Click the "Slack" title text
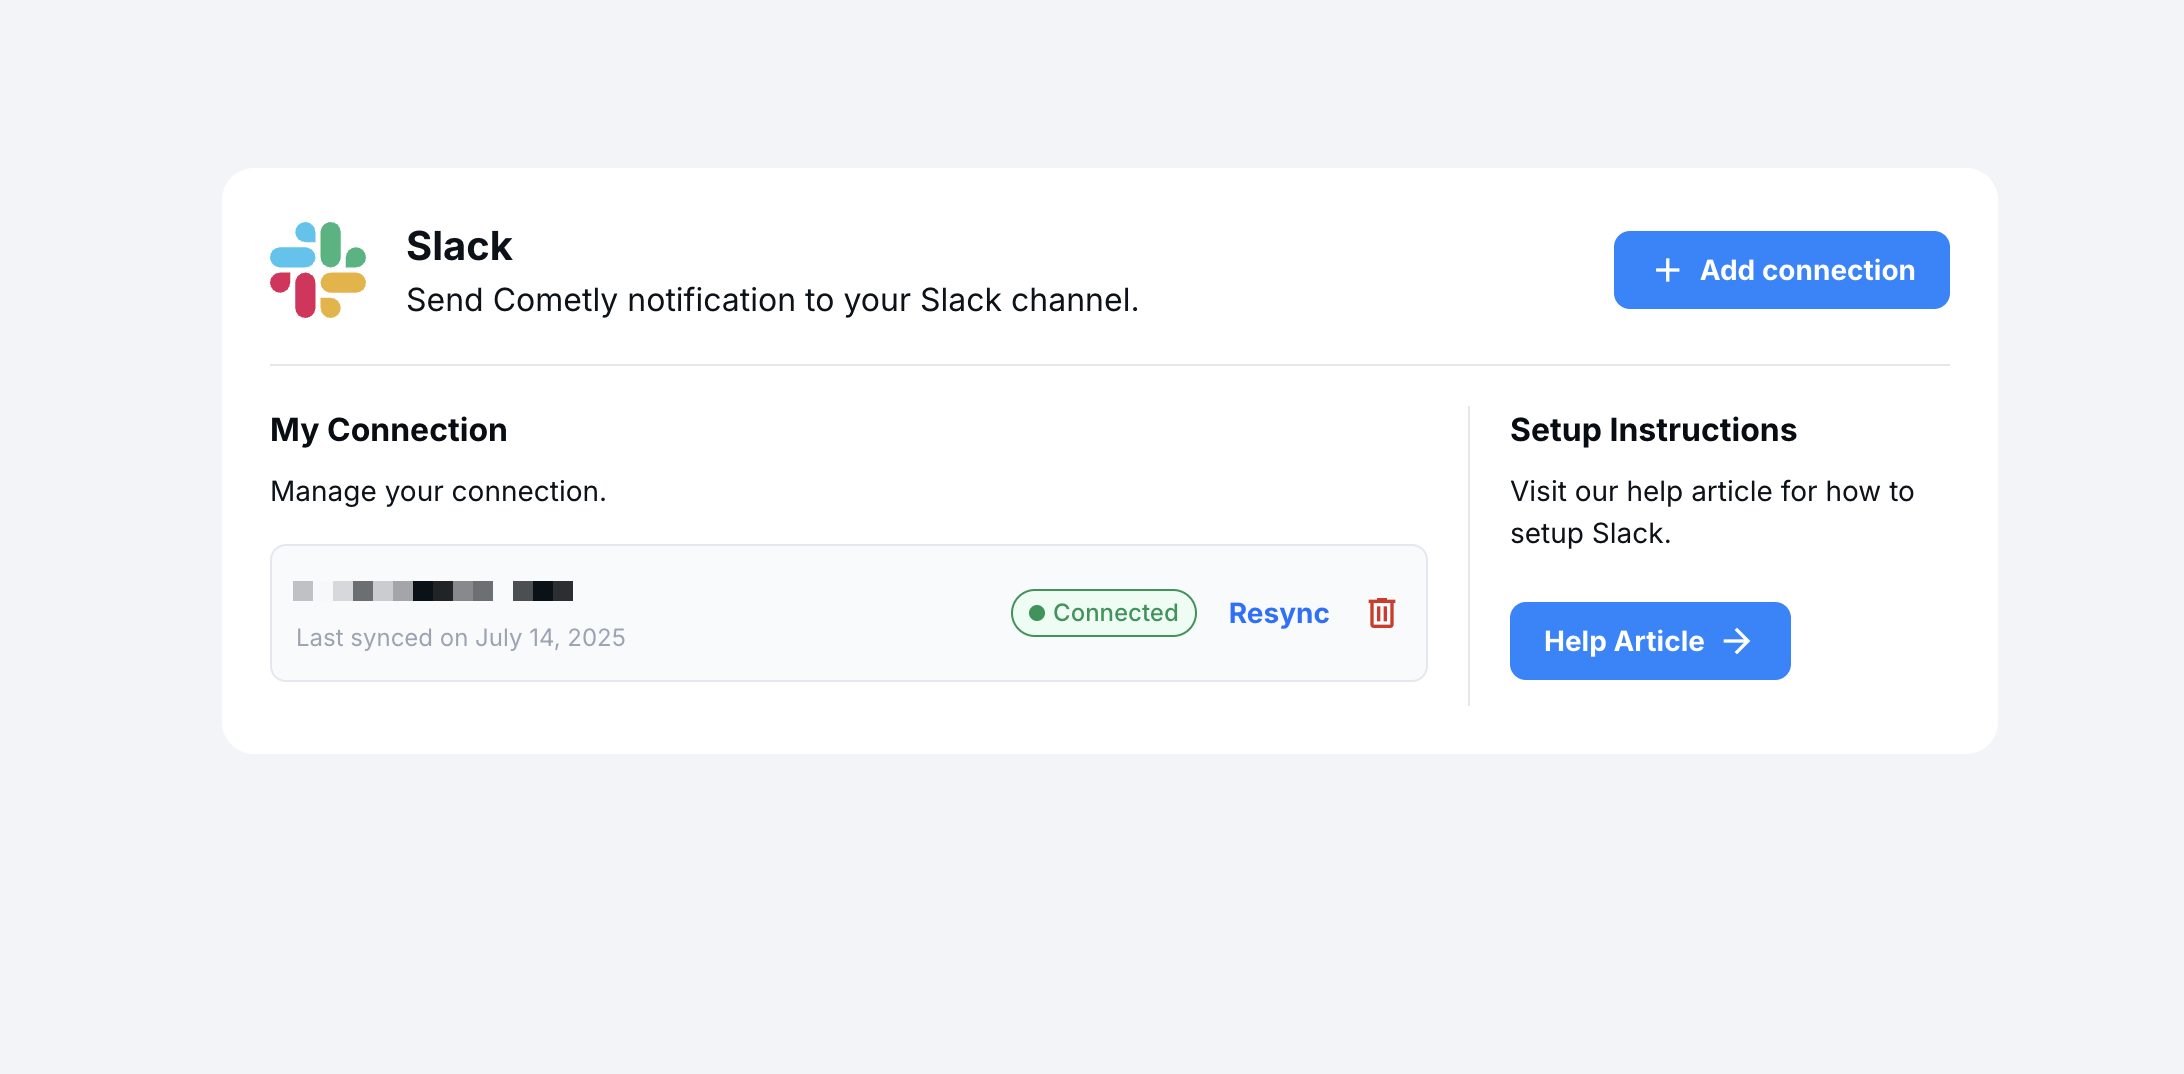The height and width of the screenshot is (1074, 2184). point(459,246)
